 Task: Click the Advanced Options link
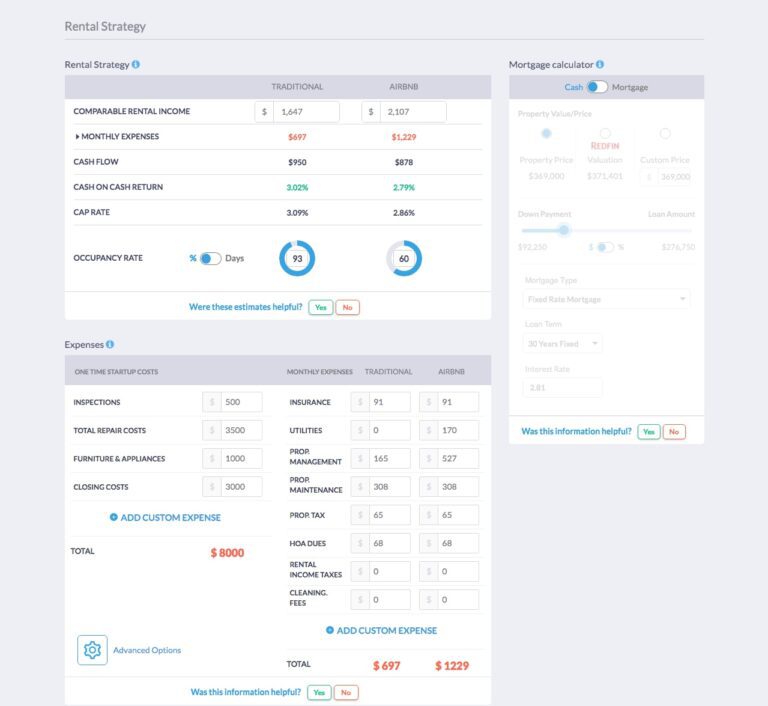point(147,650)
